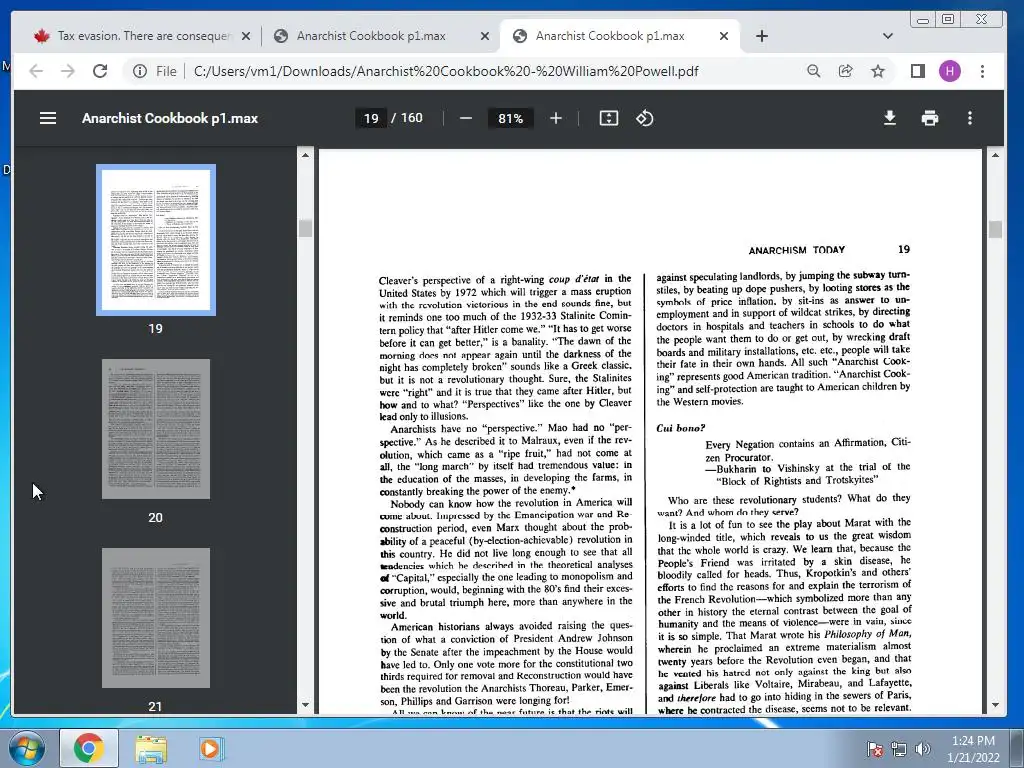Click document scrollbar down arrow
The height and width of the screenshot is (768, 1024).
(x=995, y=705)
